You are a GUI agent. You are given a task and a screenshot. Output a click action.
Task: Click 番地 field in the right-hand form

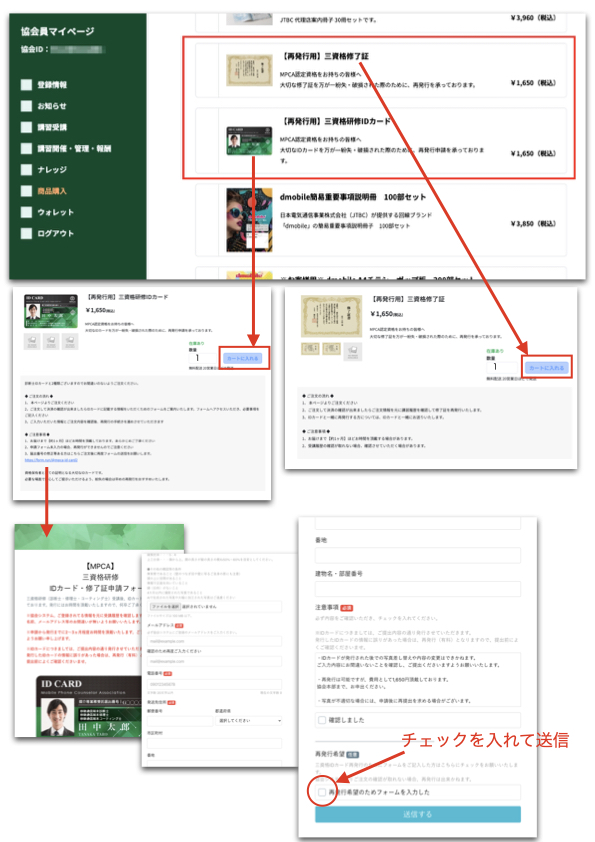click(418, 555)
